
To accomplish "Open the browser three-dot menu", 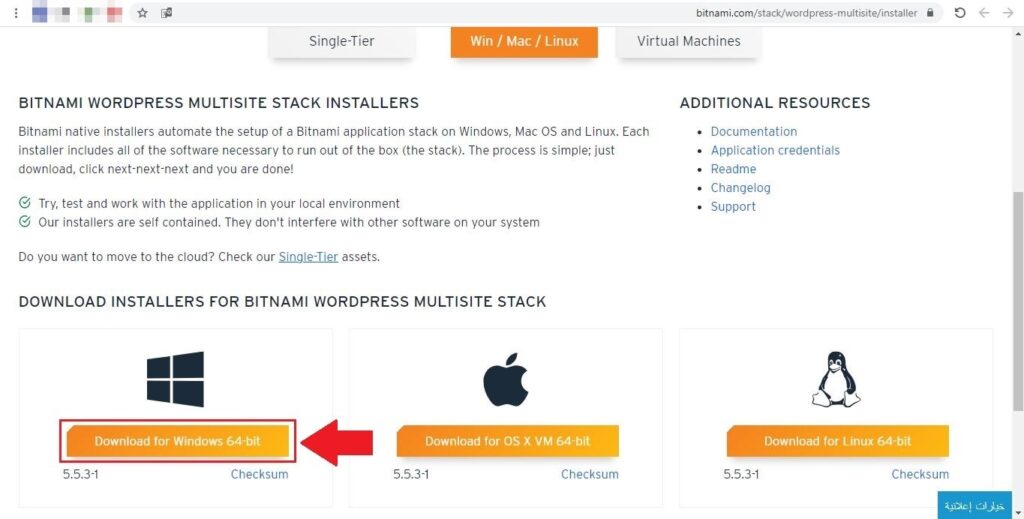I will [16, 13].
